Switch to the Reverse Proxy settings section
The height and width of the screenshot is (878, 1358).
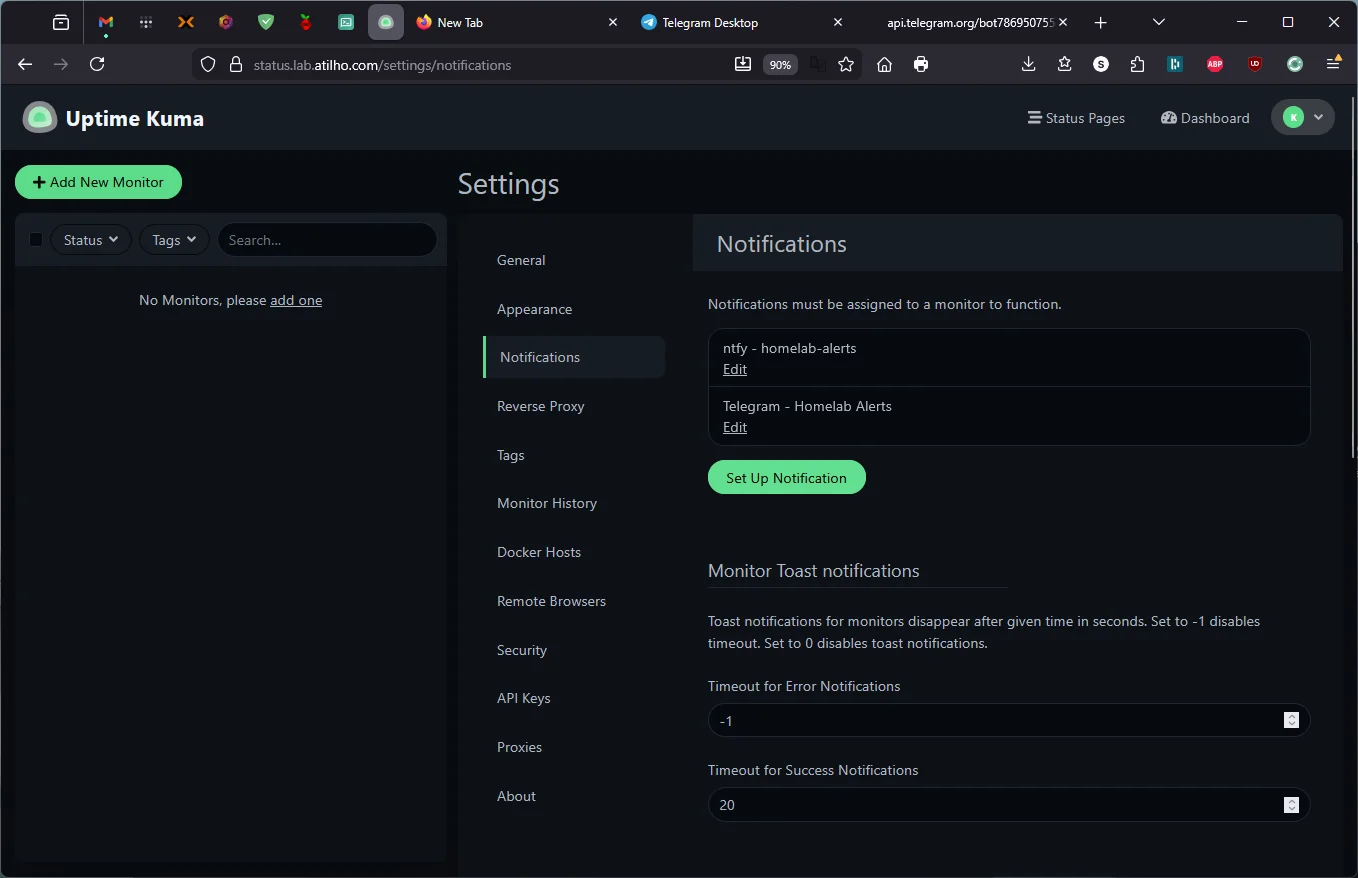[x=540, y=406]
